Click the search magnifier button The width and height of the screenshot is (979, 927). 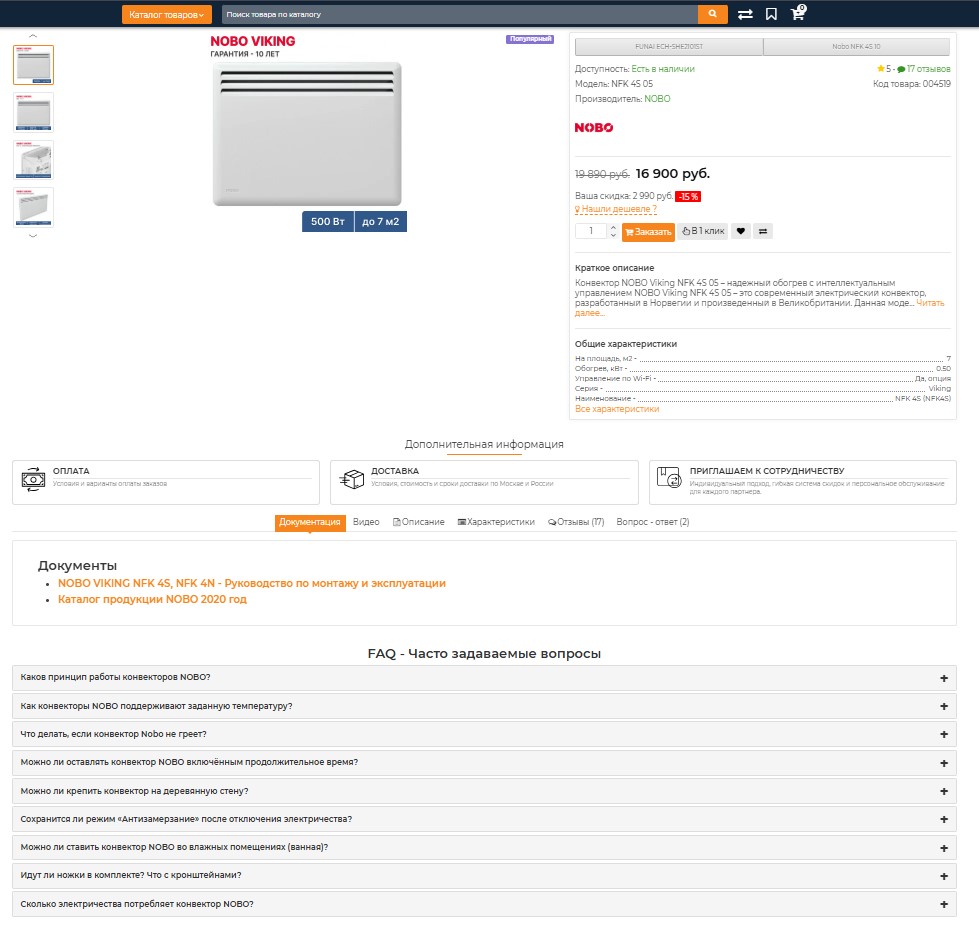712,14
